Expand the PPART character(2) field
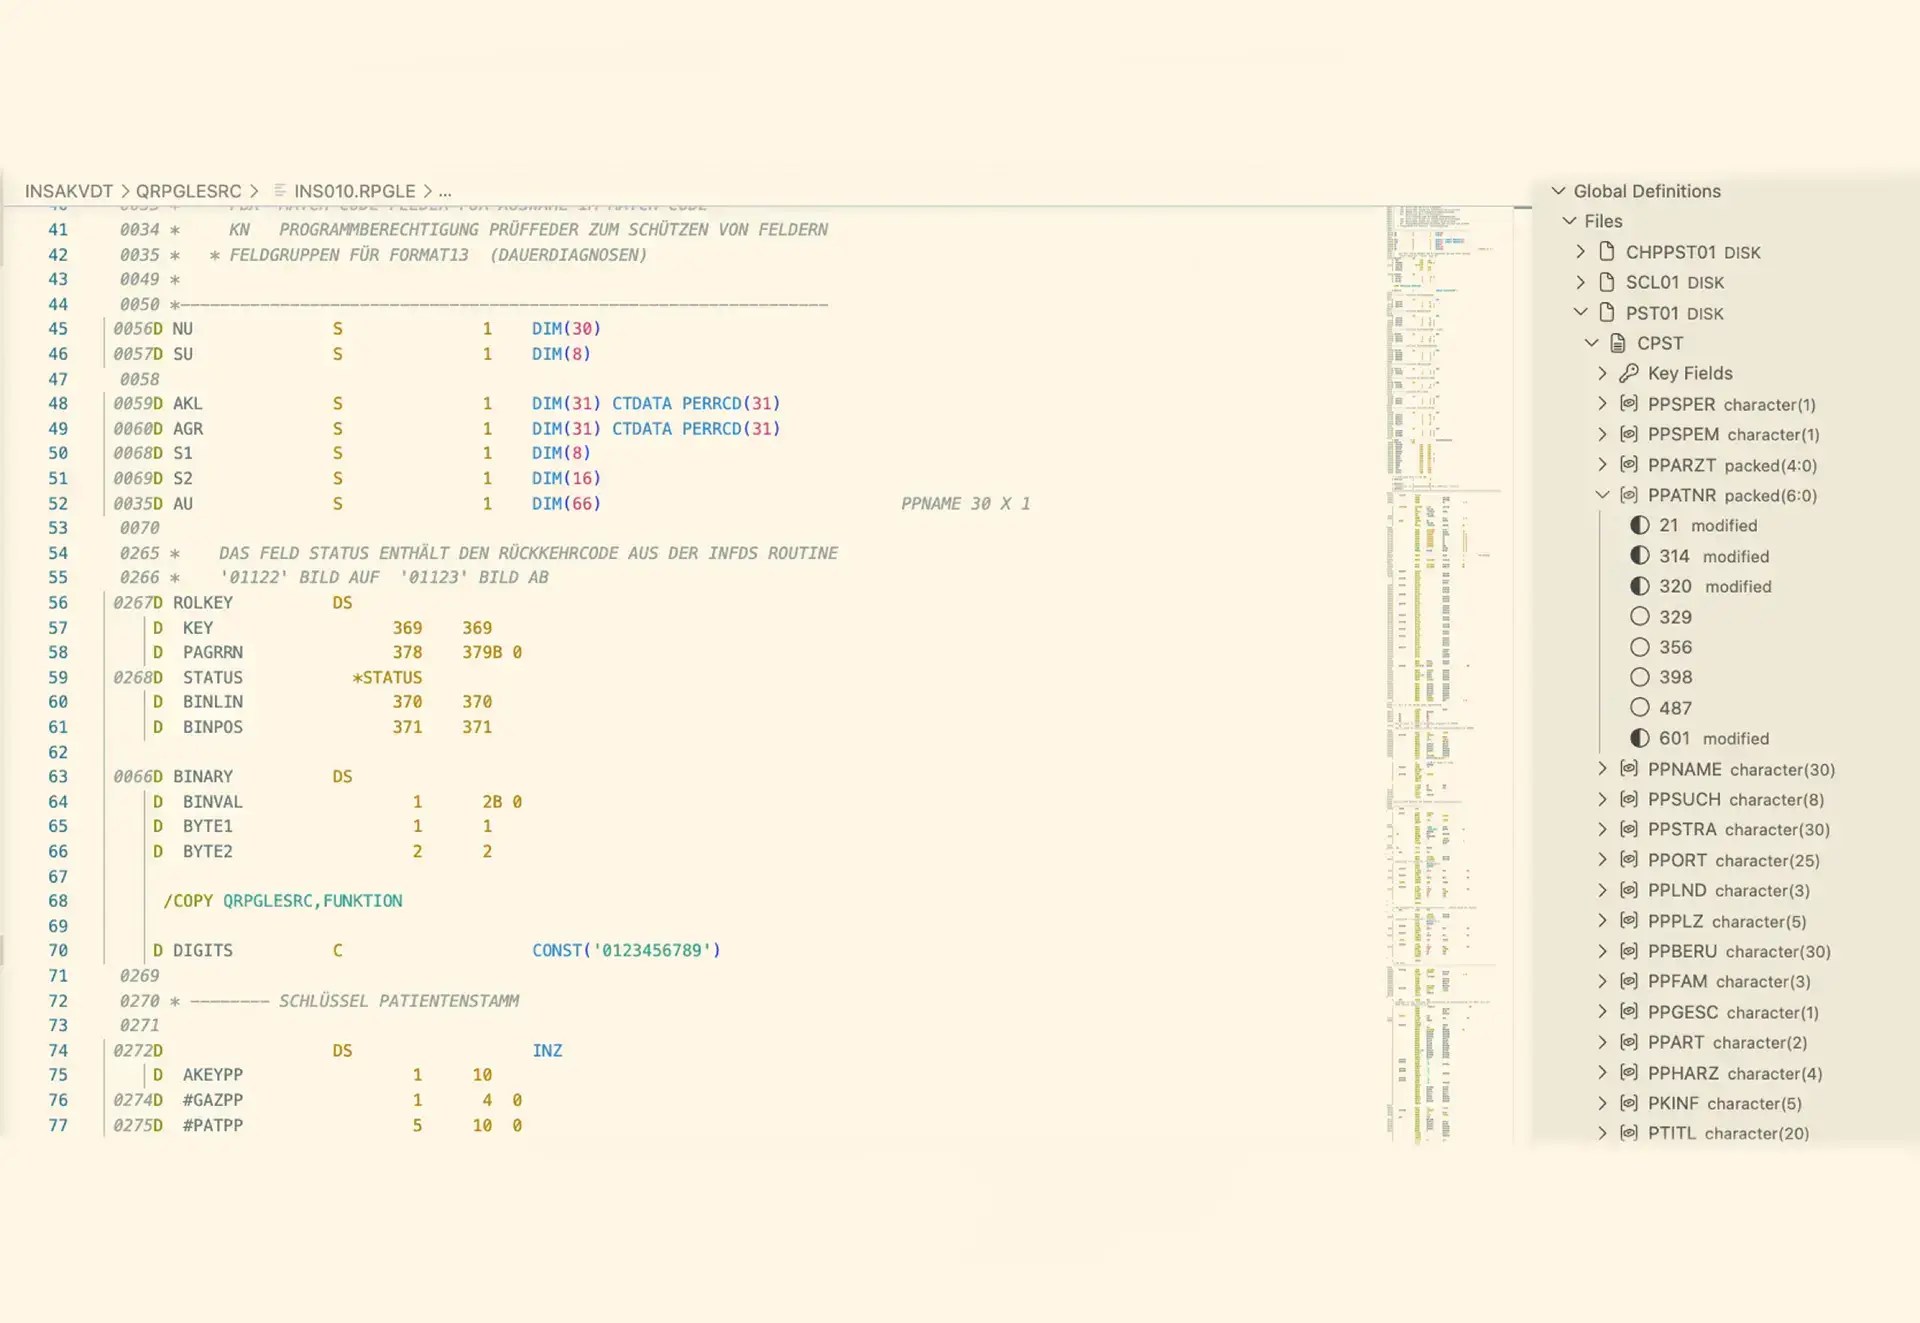 1602,1042
